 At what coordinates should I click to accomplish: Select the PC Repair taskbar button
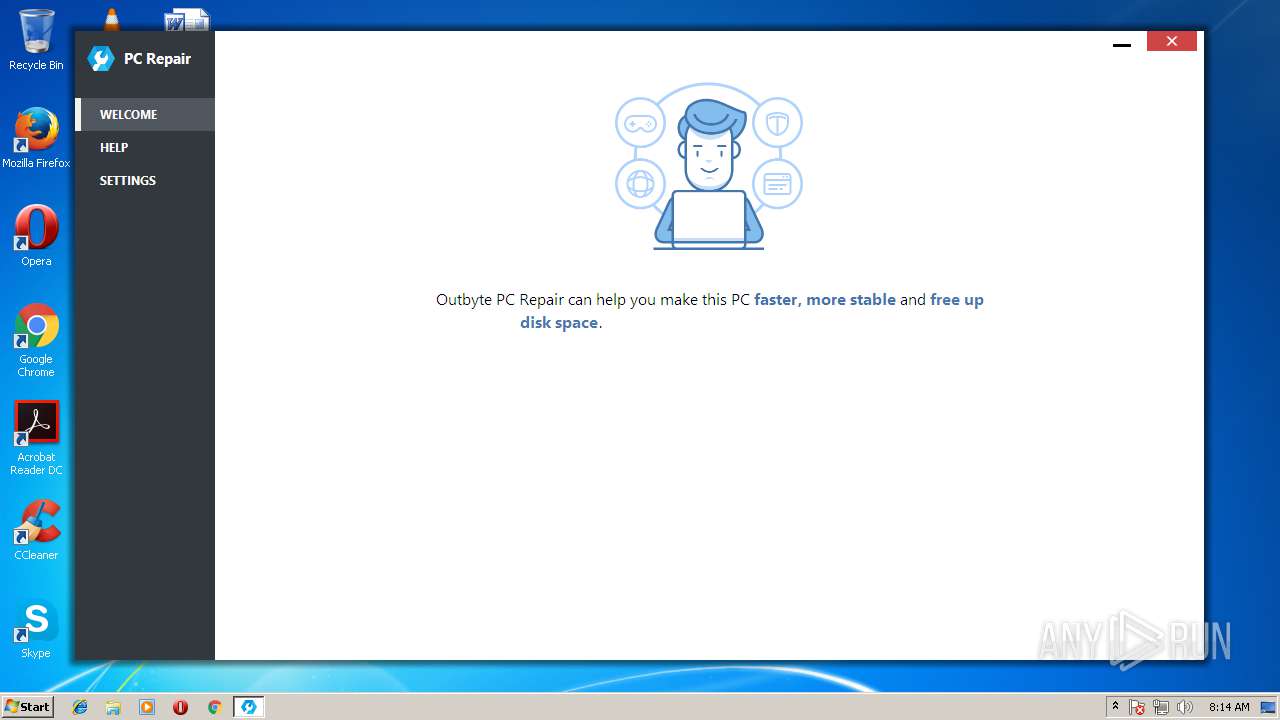[248, 707]
